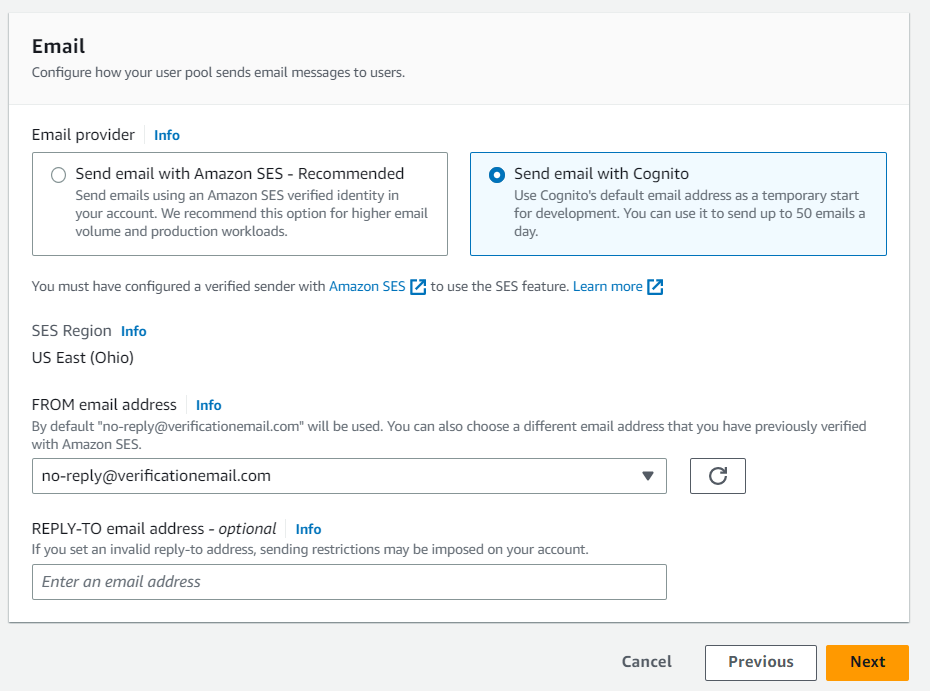Click the refresh icon beside FROM email dropdown

tap(718, 476)
